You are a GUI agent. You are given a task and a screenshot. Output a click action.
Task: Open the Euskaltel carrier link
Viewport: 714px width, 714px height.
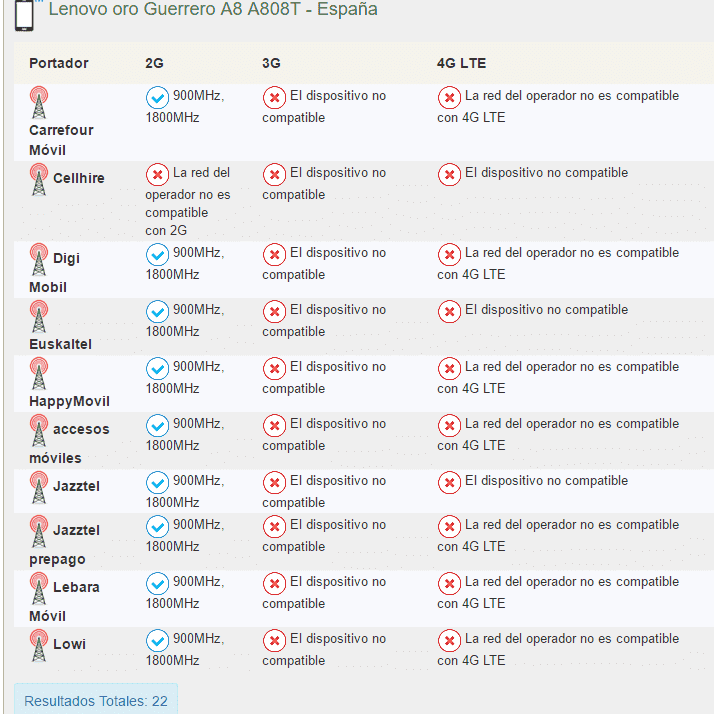pyautogui.click(x=61, y=344)
